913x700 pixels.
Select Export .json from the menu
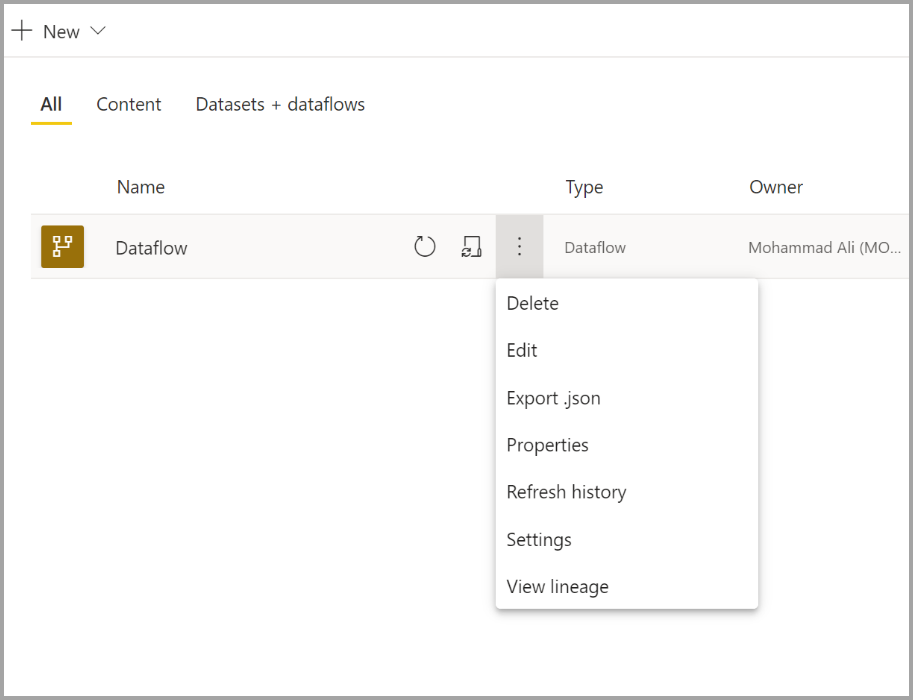(x=553, y=397)
